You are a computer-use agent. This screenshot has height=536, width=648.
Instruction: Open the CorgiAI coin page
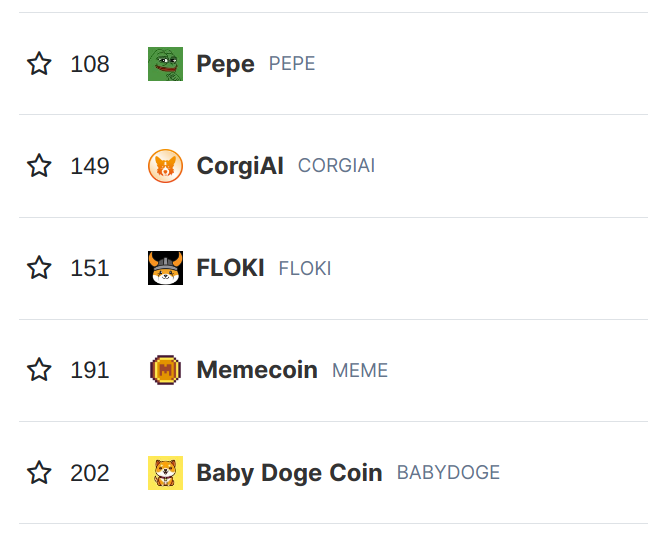pos(240,166)
